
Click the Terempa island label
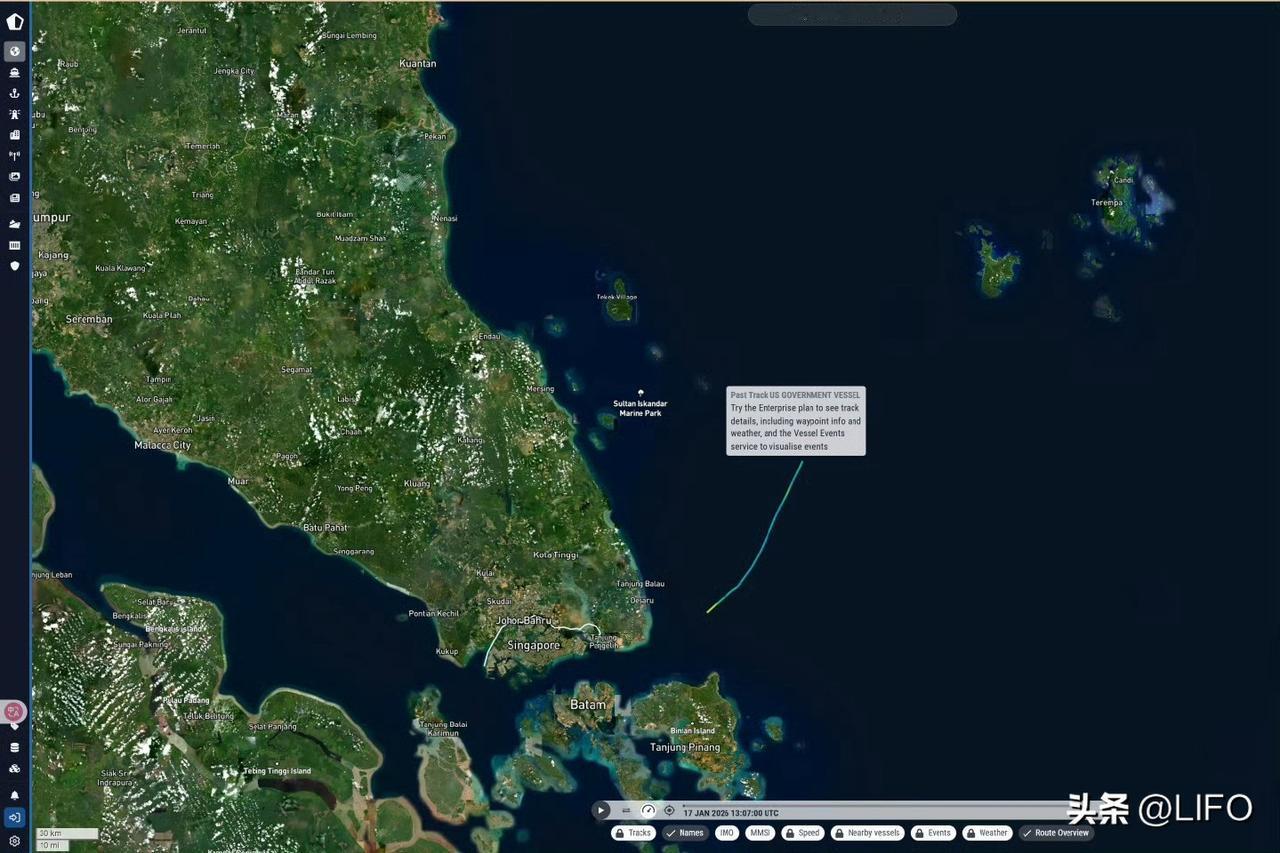(1107, 203)
